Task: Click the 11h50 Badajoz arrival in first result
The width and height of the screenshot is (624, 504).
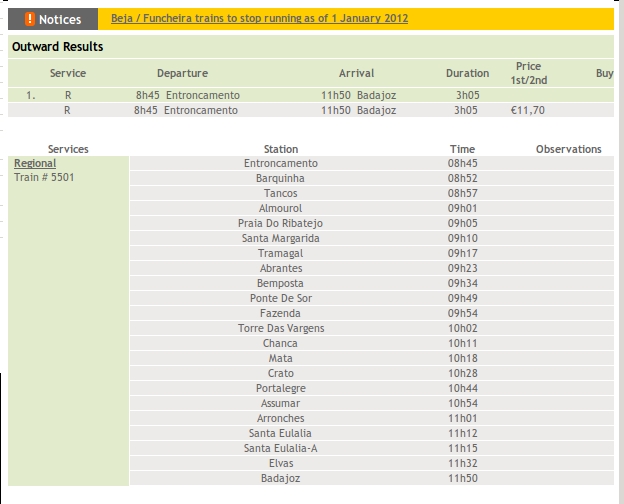Action: click(x=358, y=95)
